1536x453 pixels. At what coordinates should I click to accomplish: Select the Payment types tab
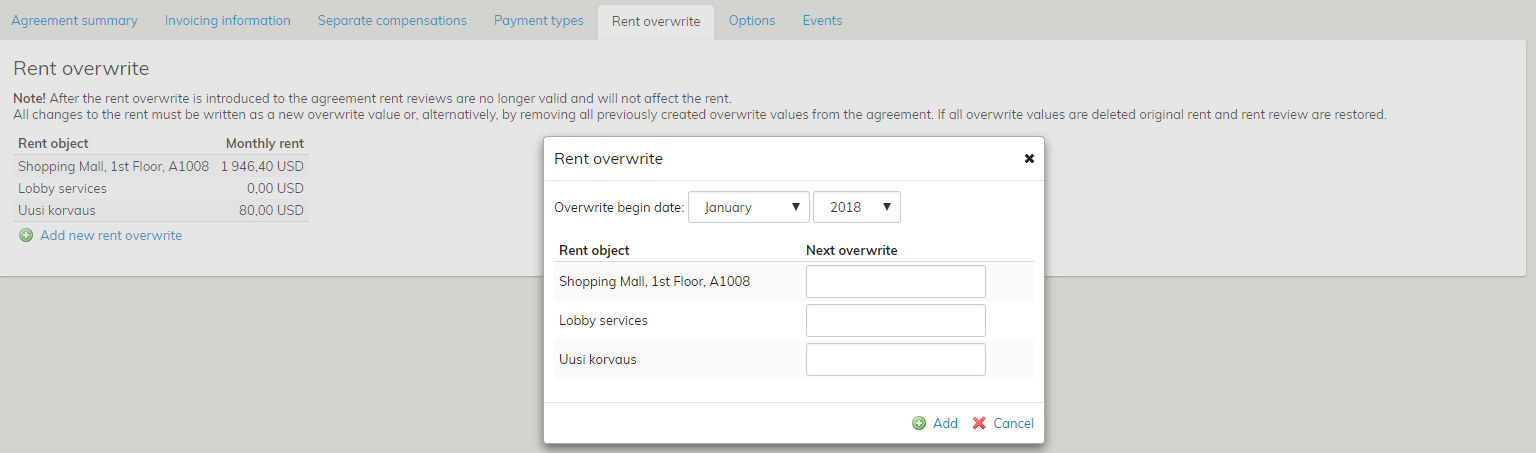point(538,20)
